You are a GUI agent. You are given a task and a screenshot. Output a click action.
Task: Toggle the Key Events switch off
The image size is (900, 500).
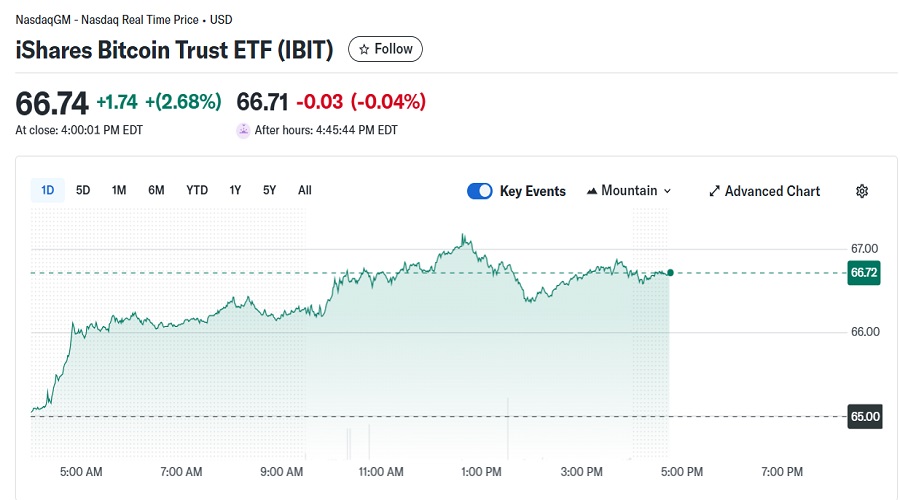coord(480,191)
